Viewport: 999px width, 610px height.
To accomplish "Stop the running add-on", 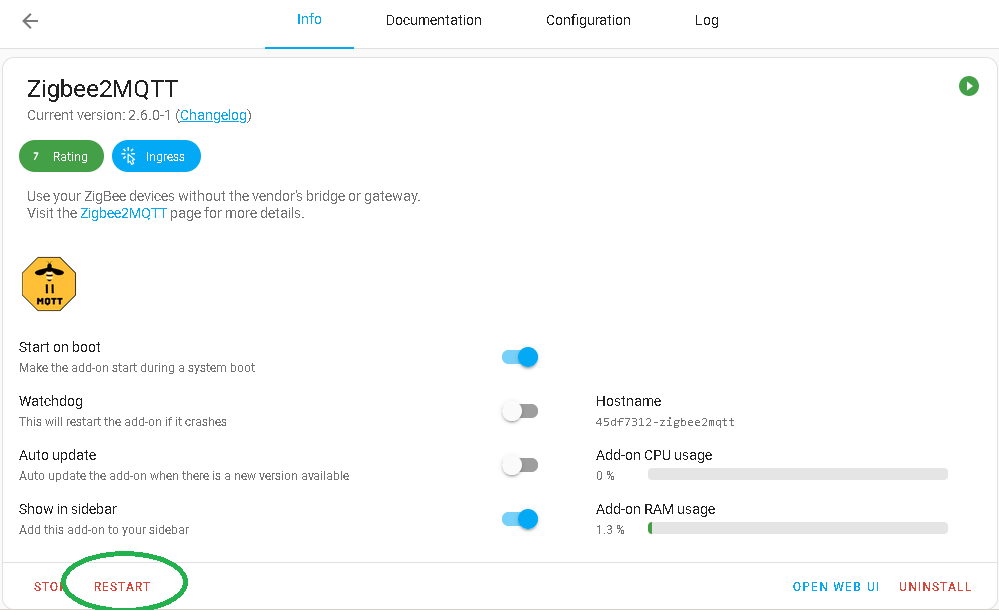I will pos(48,587).
